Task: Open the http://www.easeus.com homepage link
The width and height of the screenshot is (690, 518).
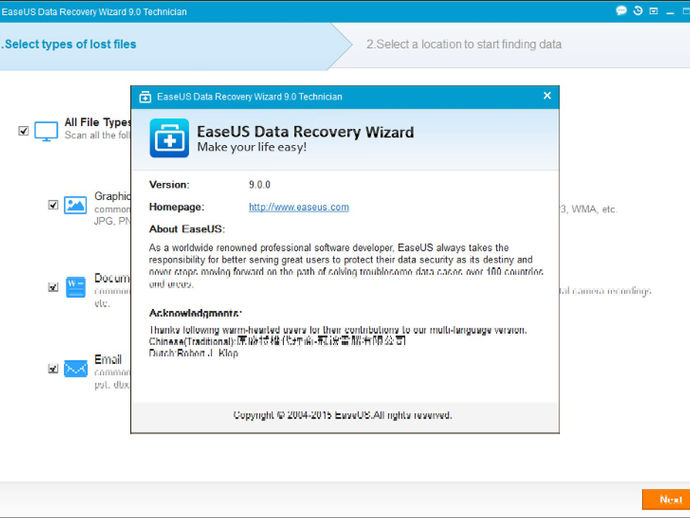Action: [x=299, y=207]
